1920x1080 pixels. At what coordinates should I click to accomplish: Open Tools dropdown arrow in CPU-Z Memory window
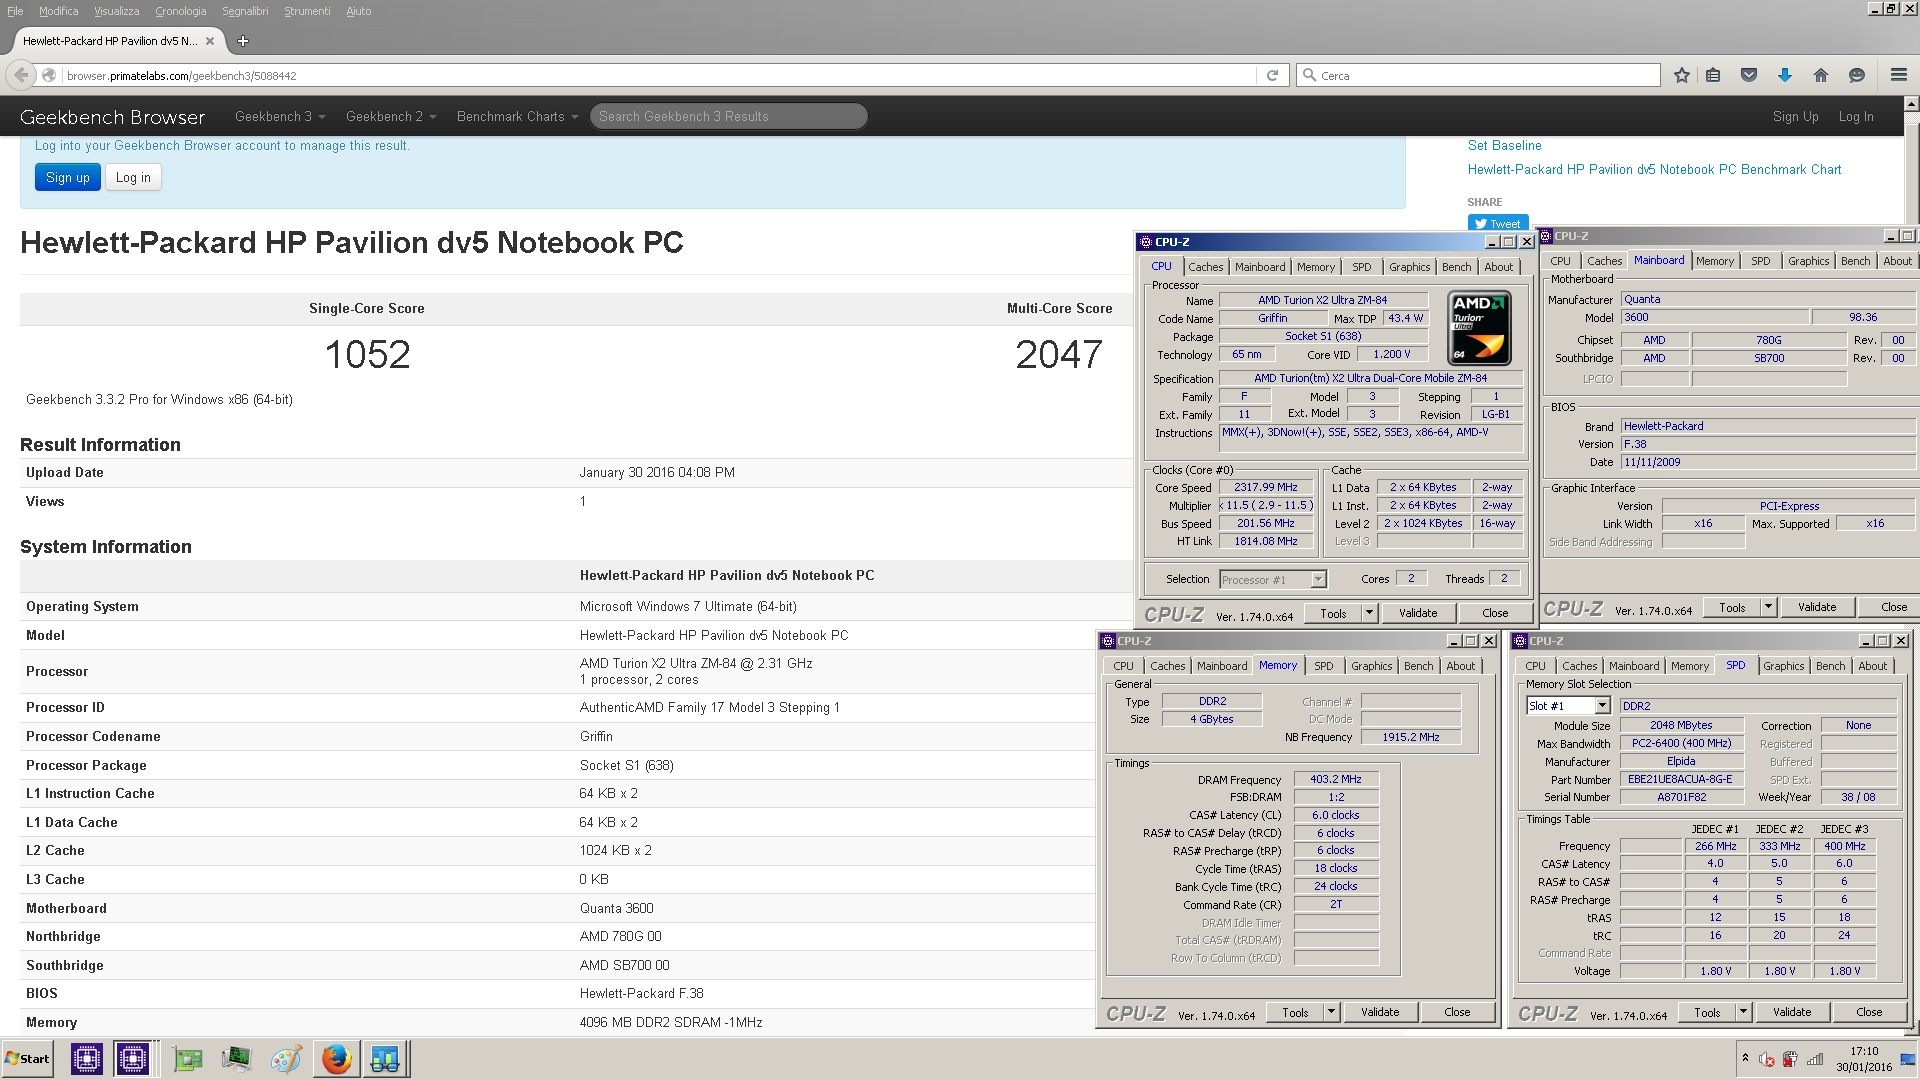(1331, 1012)
